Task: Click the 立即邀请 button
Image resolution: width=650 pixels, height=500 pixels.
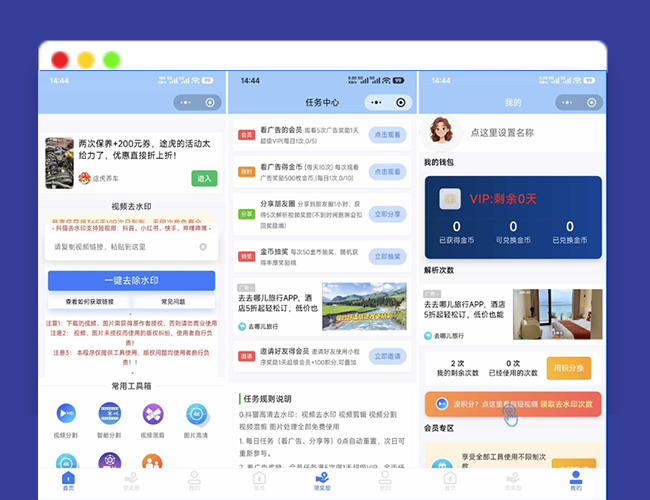Action: tap(388, 356)
